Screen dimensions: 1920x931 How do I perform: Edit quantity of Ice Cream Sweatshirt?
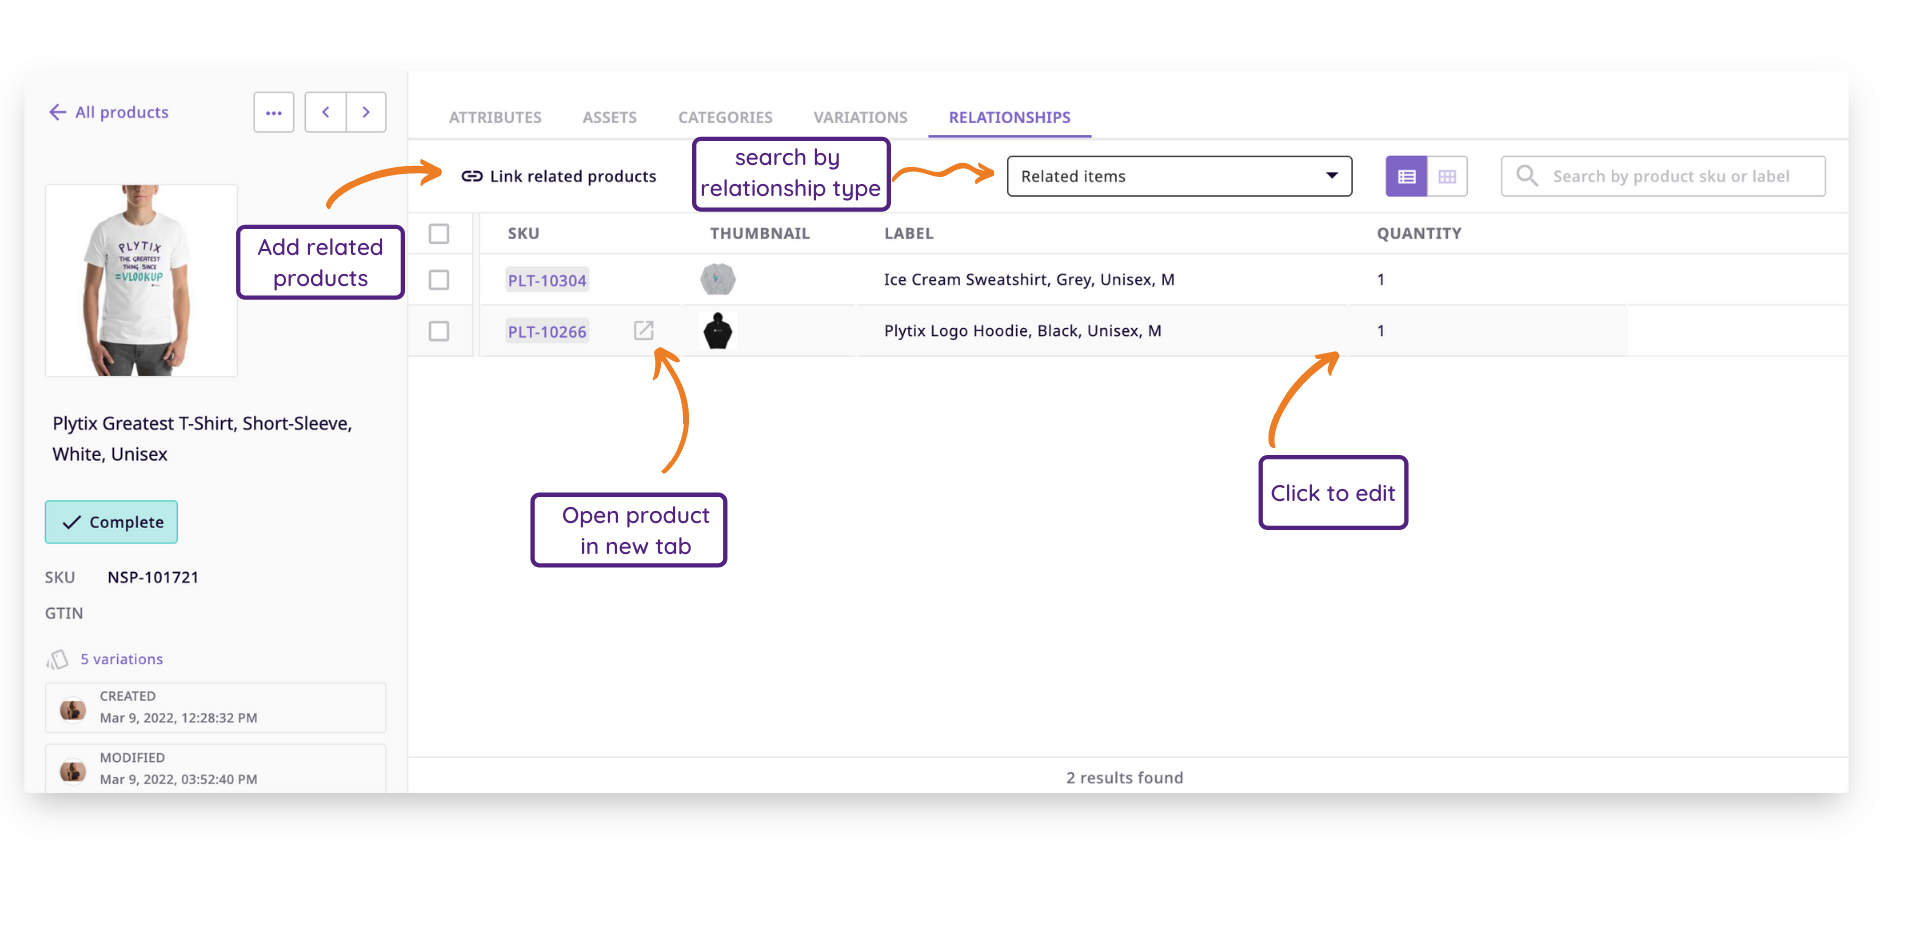pyautogui.click(x=1381, y=280)
